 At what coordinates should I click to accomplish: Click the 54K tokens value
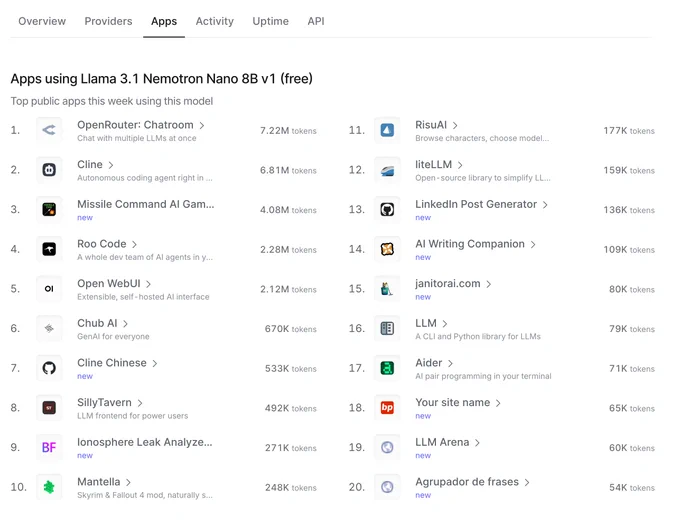tap(632, 488)
